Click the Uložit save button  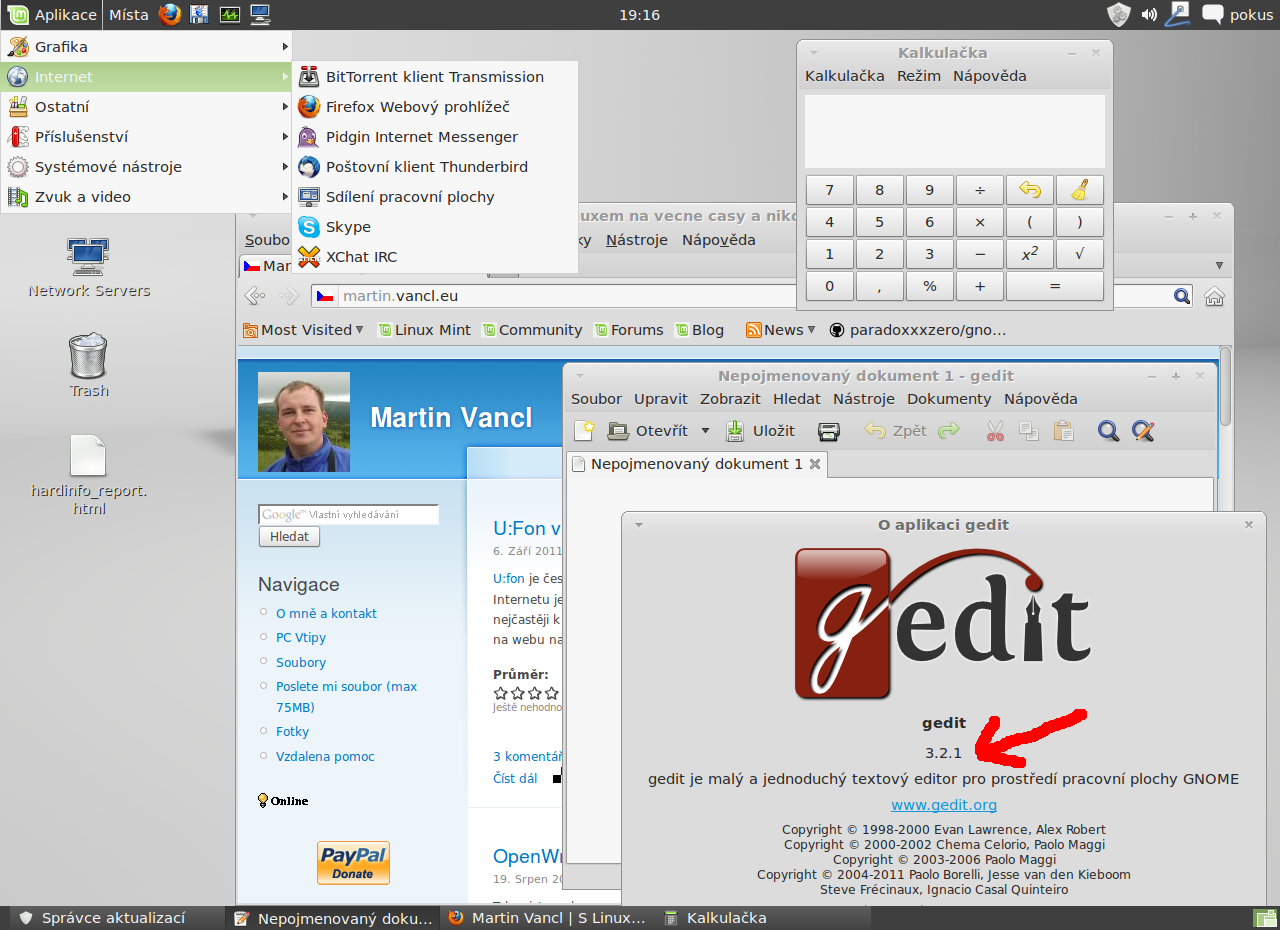pos(760,431)
